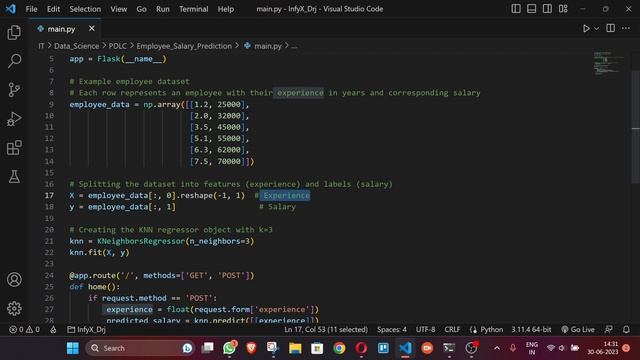This screenshot has width=640, height=360.
Task: Show hidden system tray icons
Action: 497,348
